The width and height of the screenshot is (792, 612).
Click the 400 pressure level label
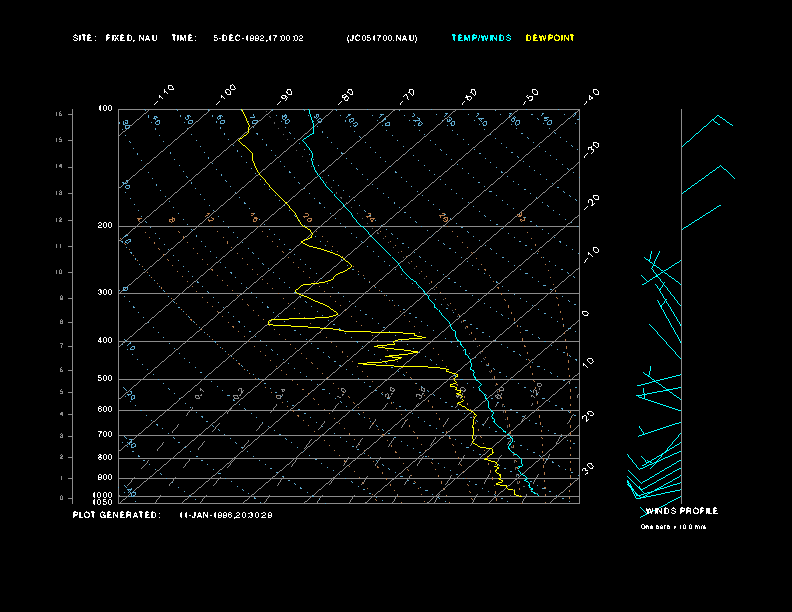tap(104, 341)
